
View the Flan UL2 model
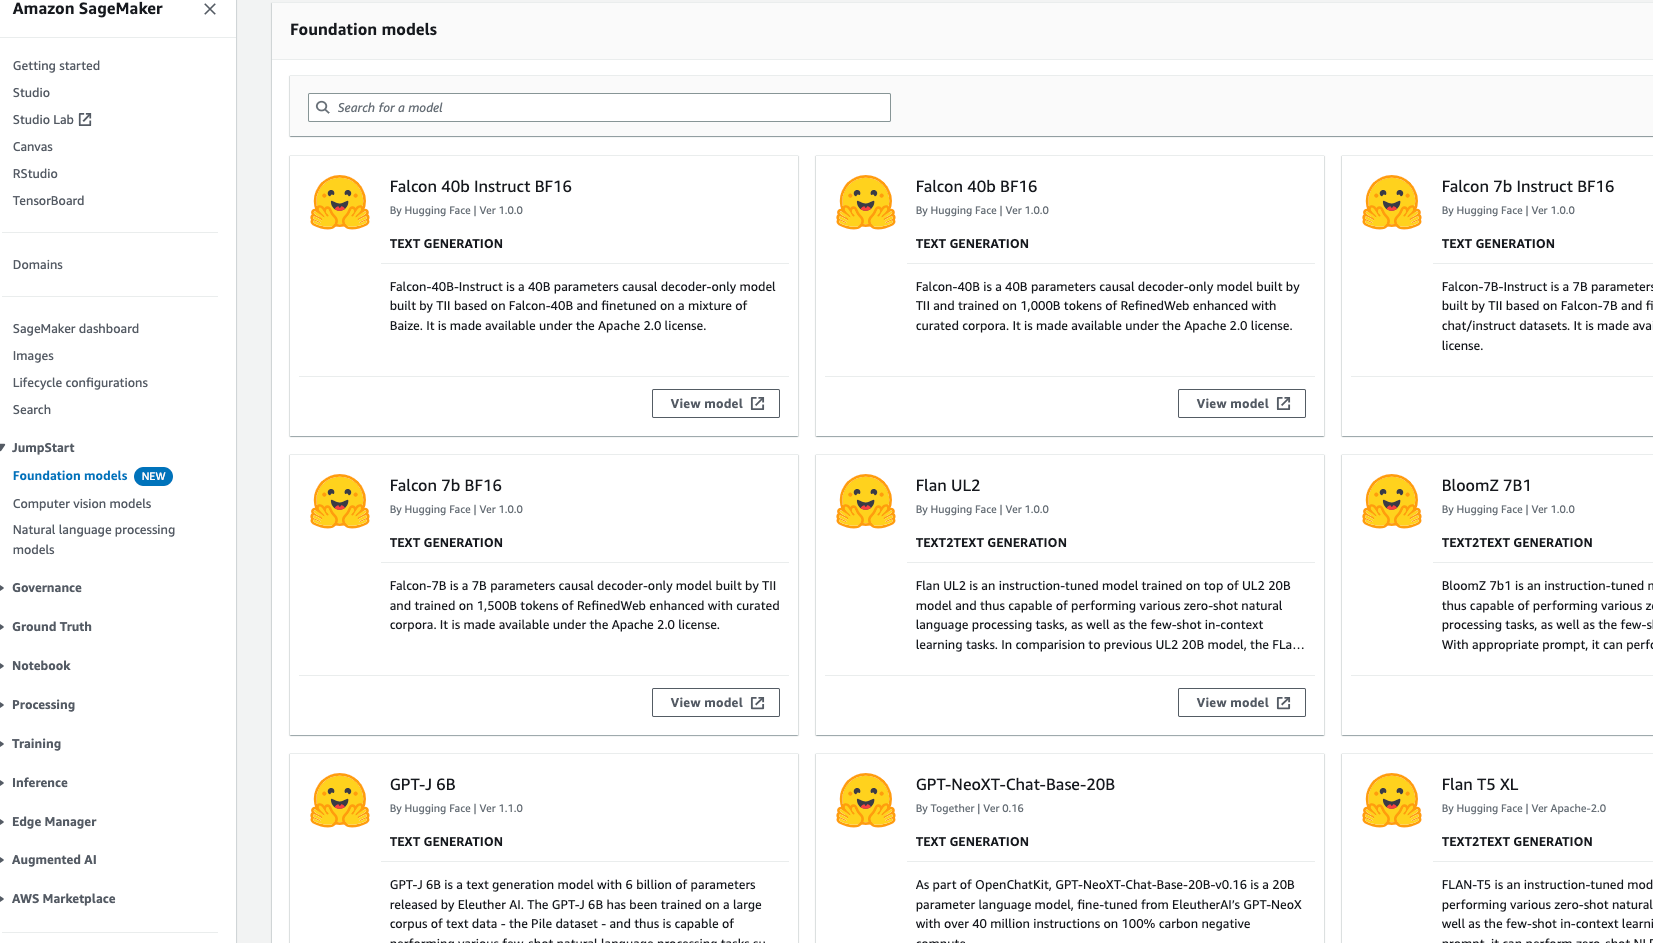[x=1242, y=703]
